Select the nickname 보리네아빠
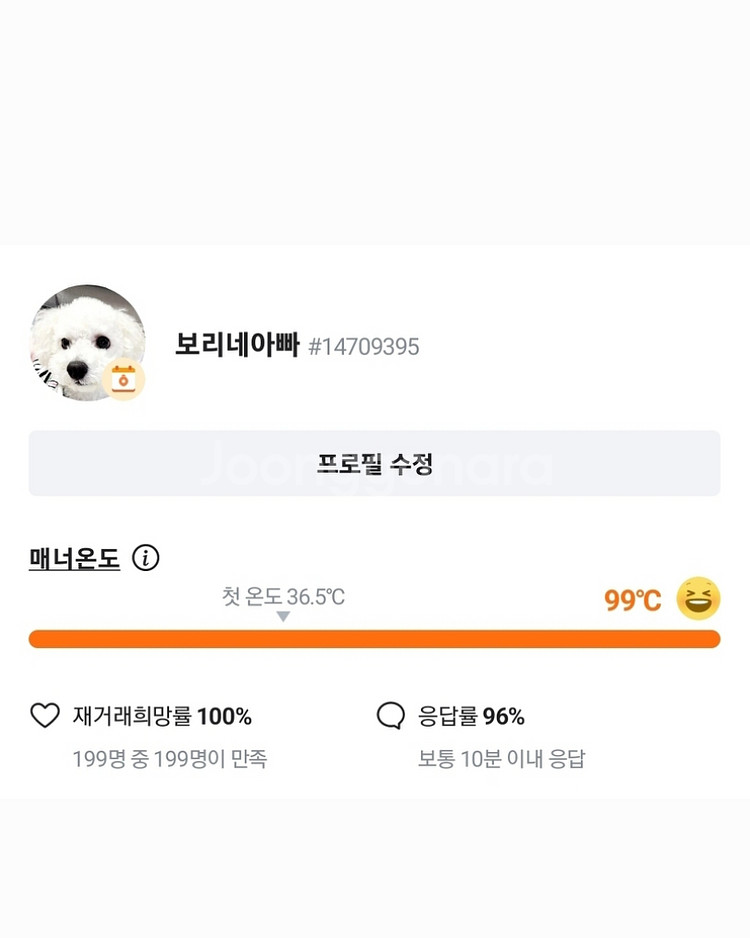 pyautogui.click(x=237, y=346)
